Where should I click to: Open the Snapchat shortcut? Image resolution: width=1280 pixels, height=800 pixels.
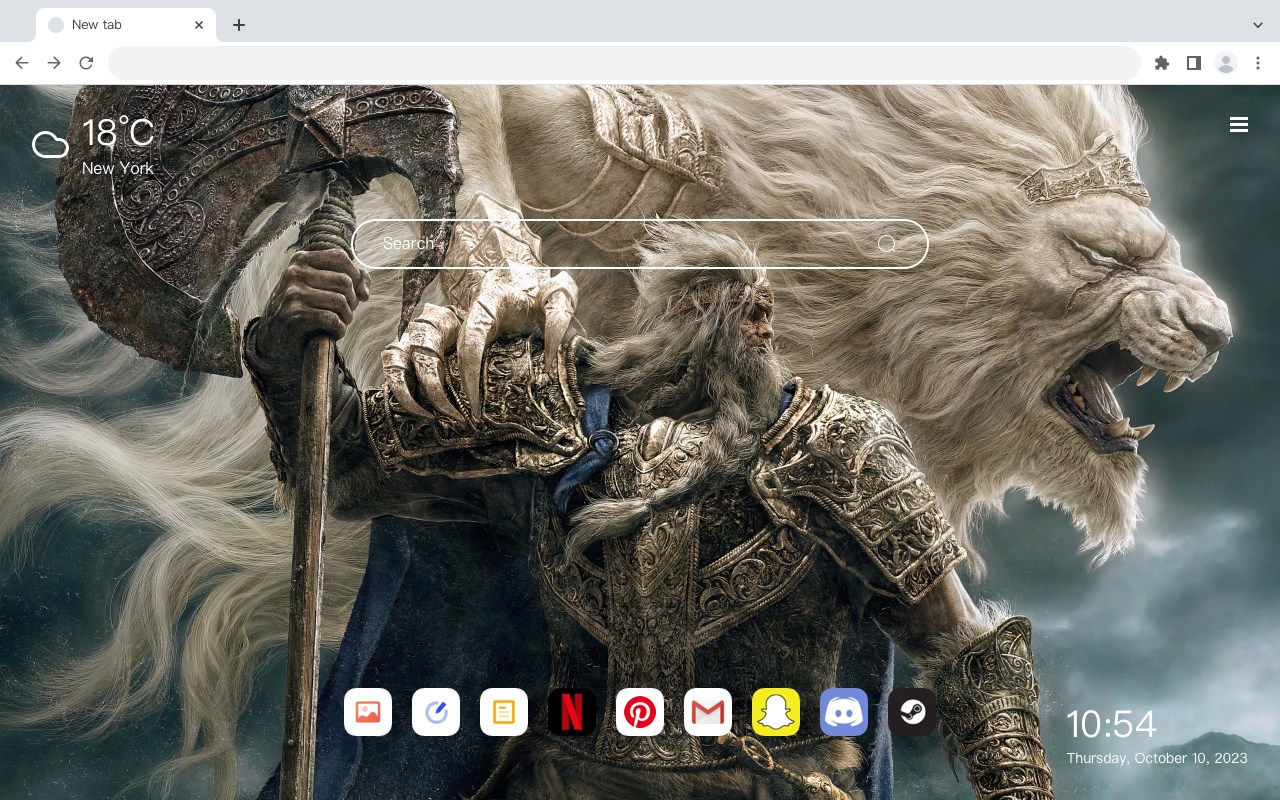point(776,712)
